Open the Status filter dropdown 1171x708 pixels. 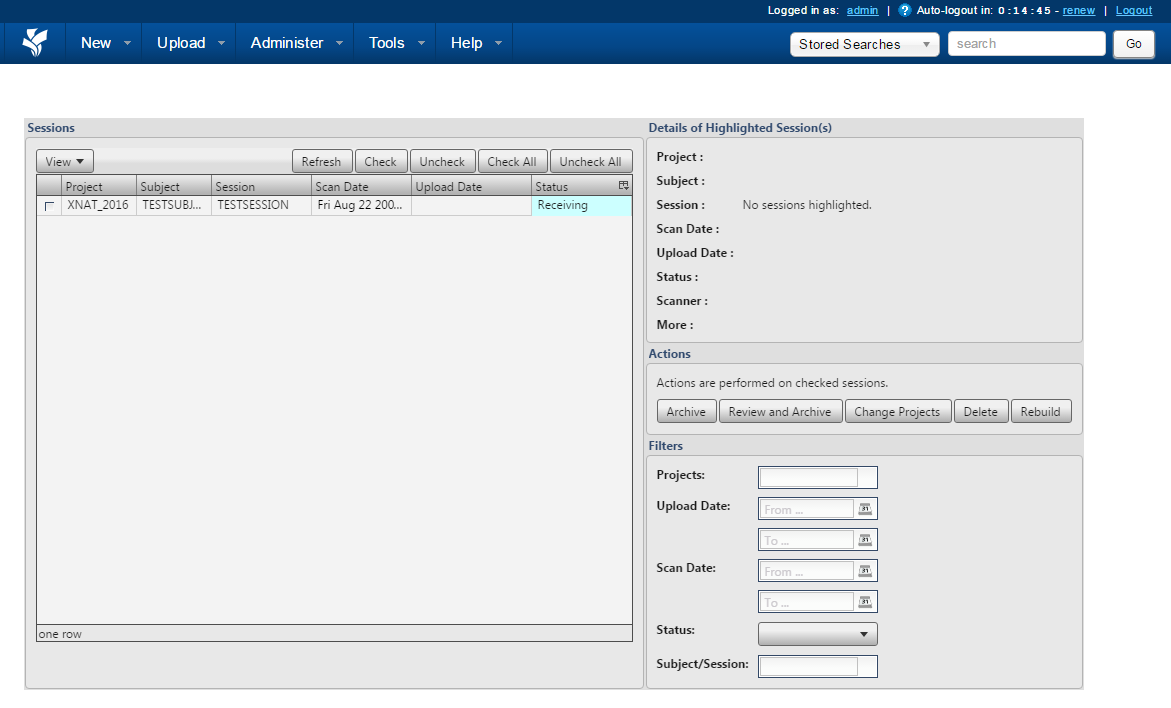click(x=817, y=634)
